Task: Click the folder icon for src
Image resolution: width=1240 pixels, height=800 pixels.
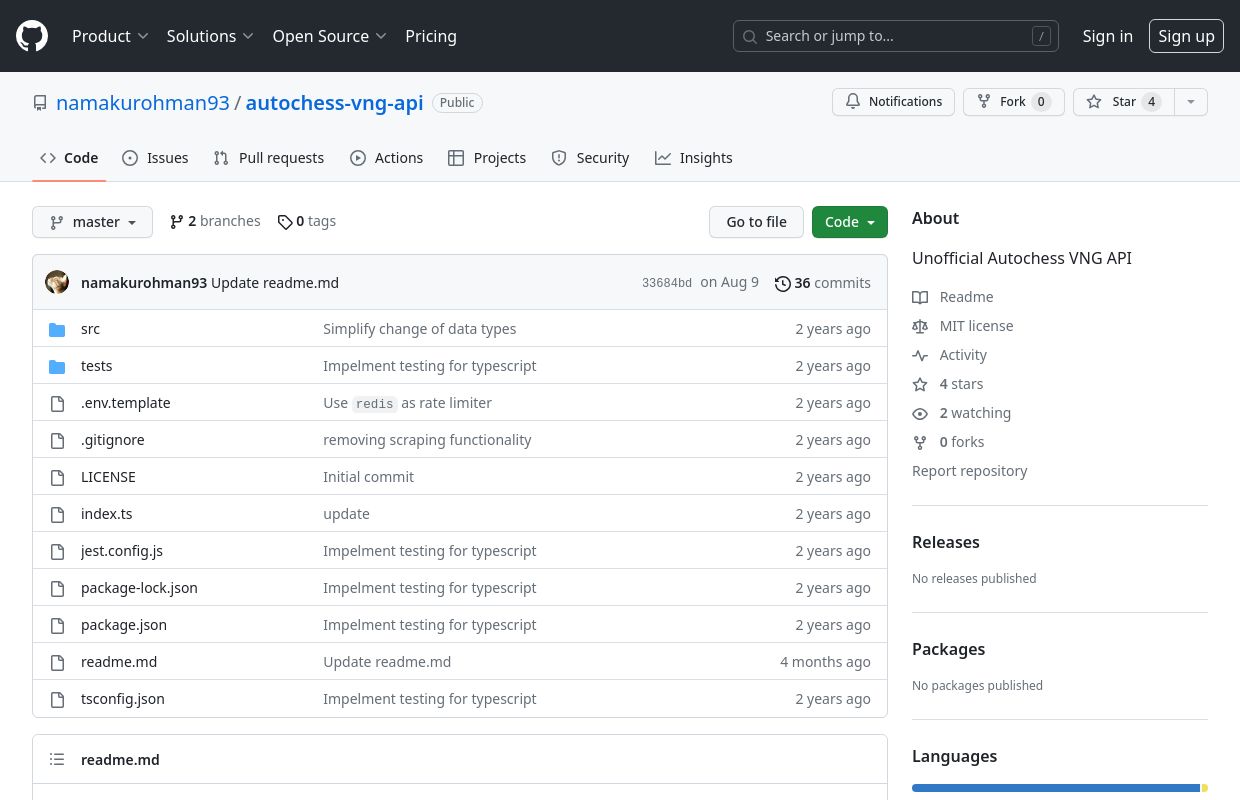Action: pyautogui.click(x=57, y=329)
